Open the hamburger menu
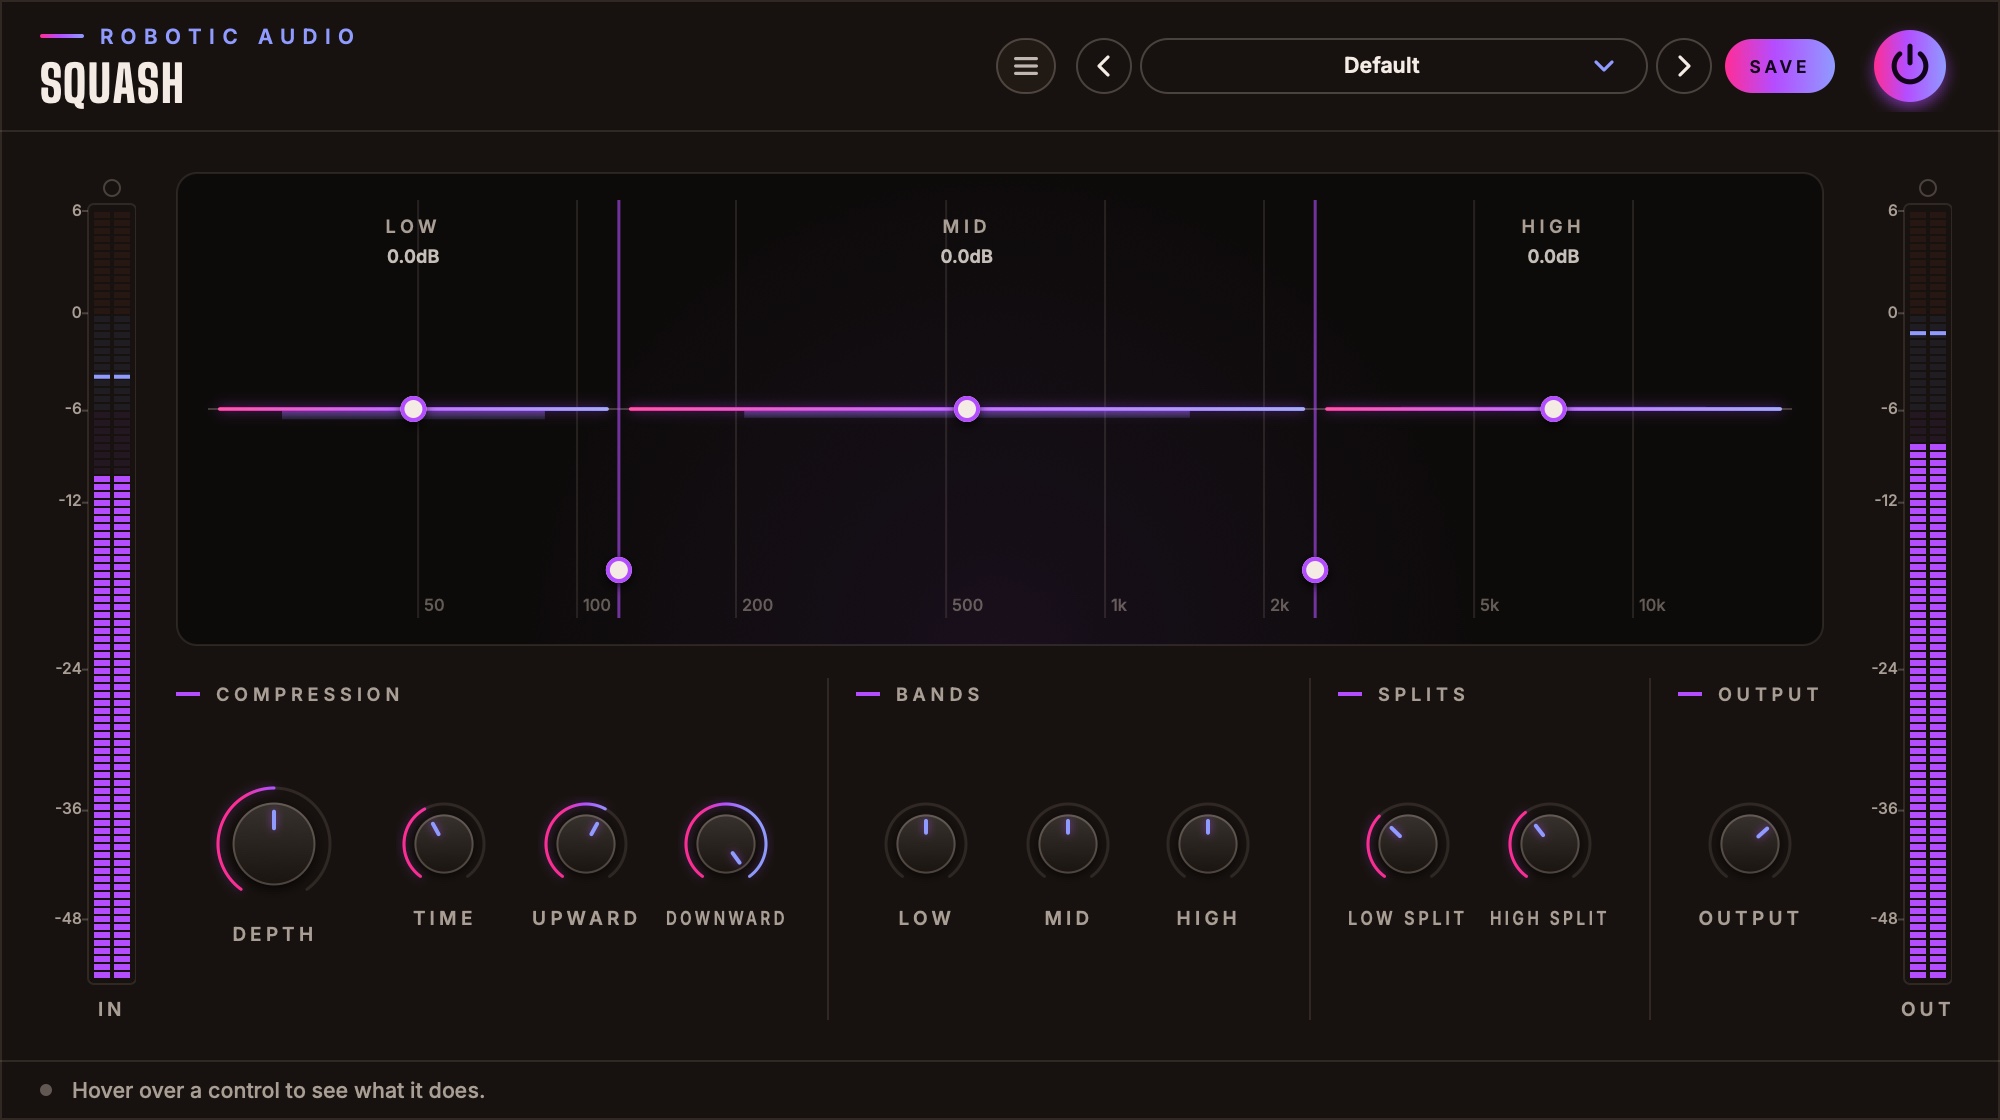 click(x=1025, y=66)
